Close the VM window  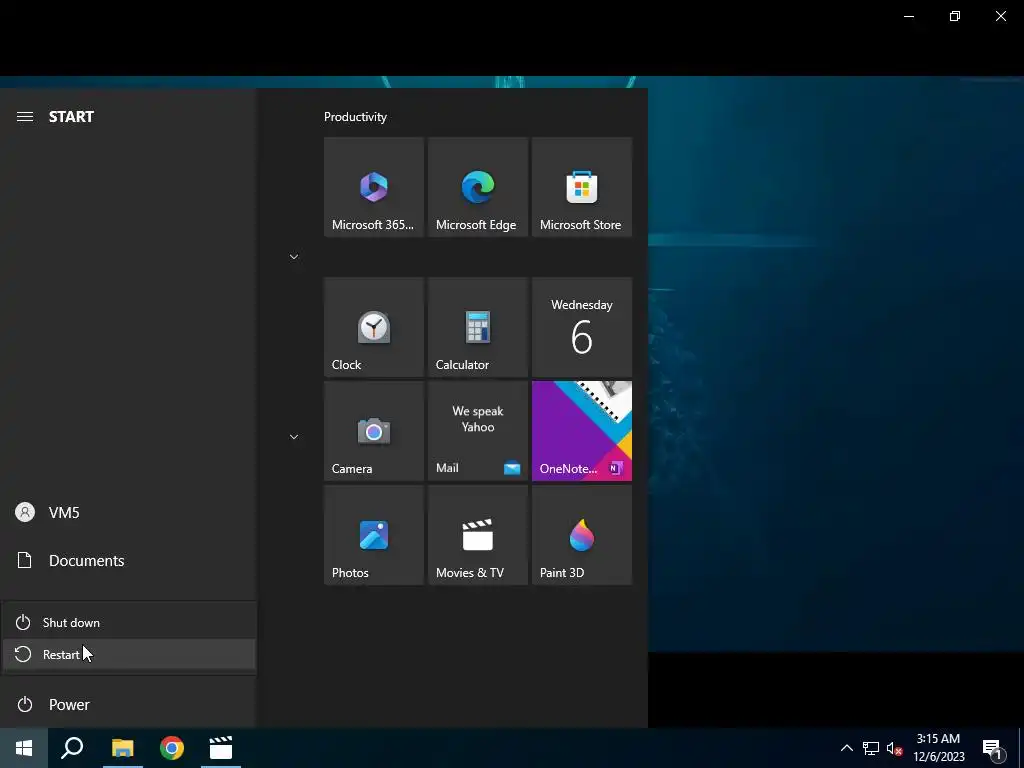pos(1000,16)
